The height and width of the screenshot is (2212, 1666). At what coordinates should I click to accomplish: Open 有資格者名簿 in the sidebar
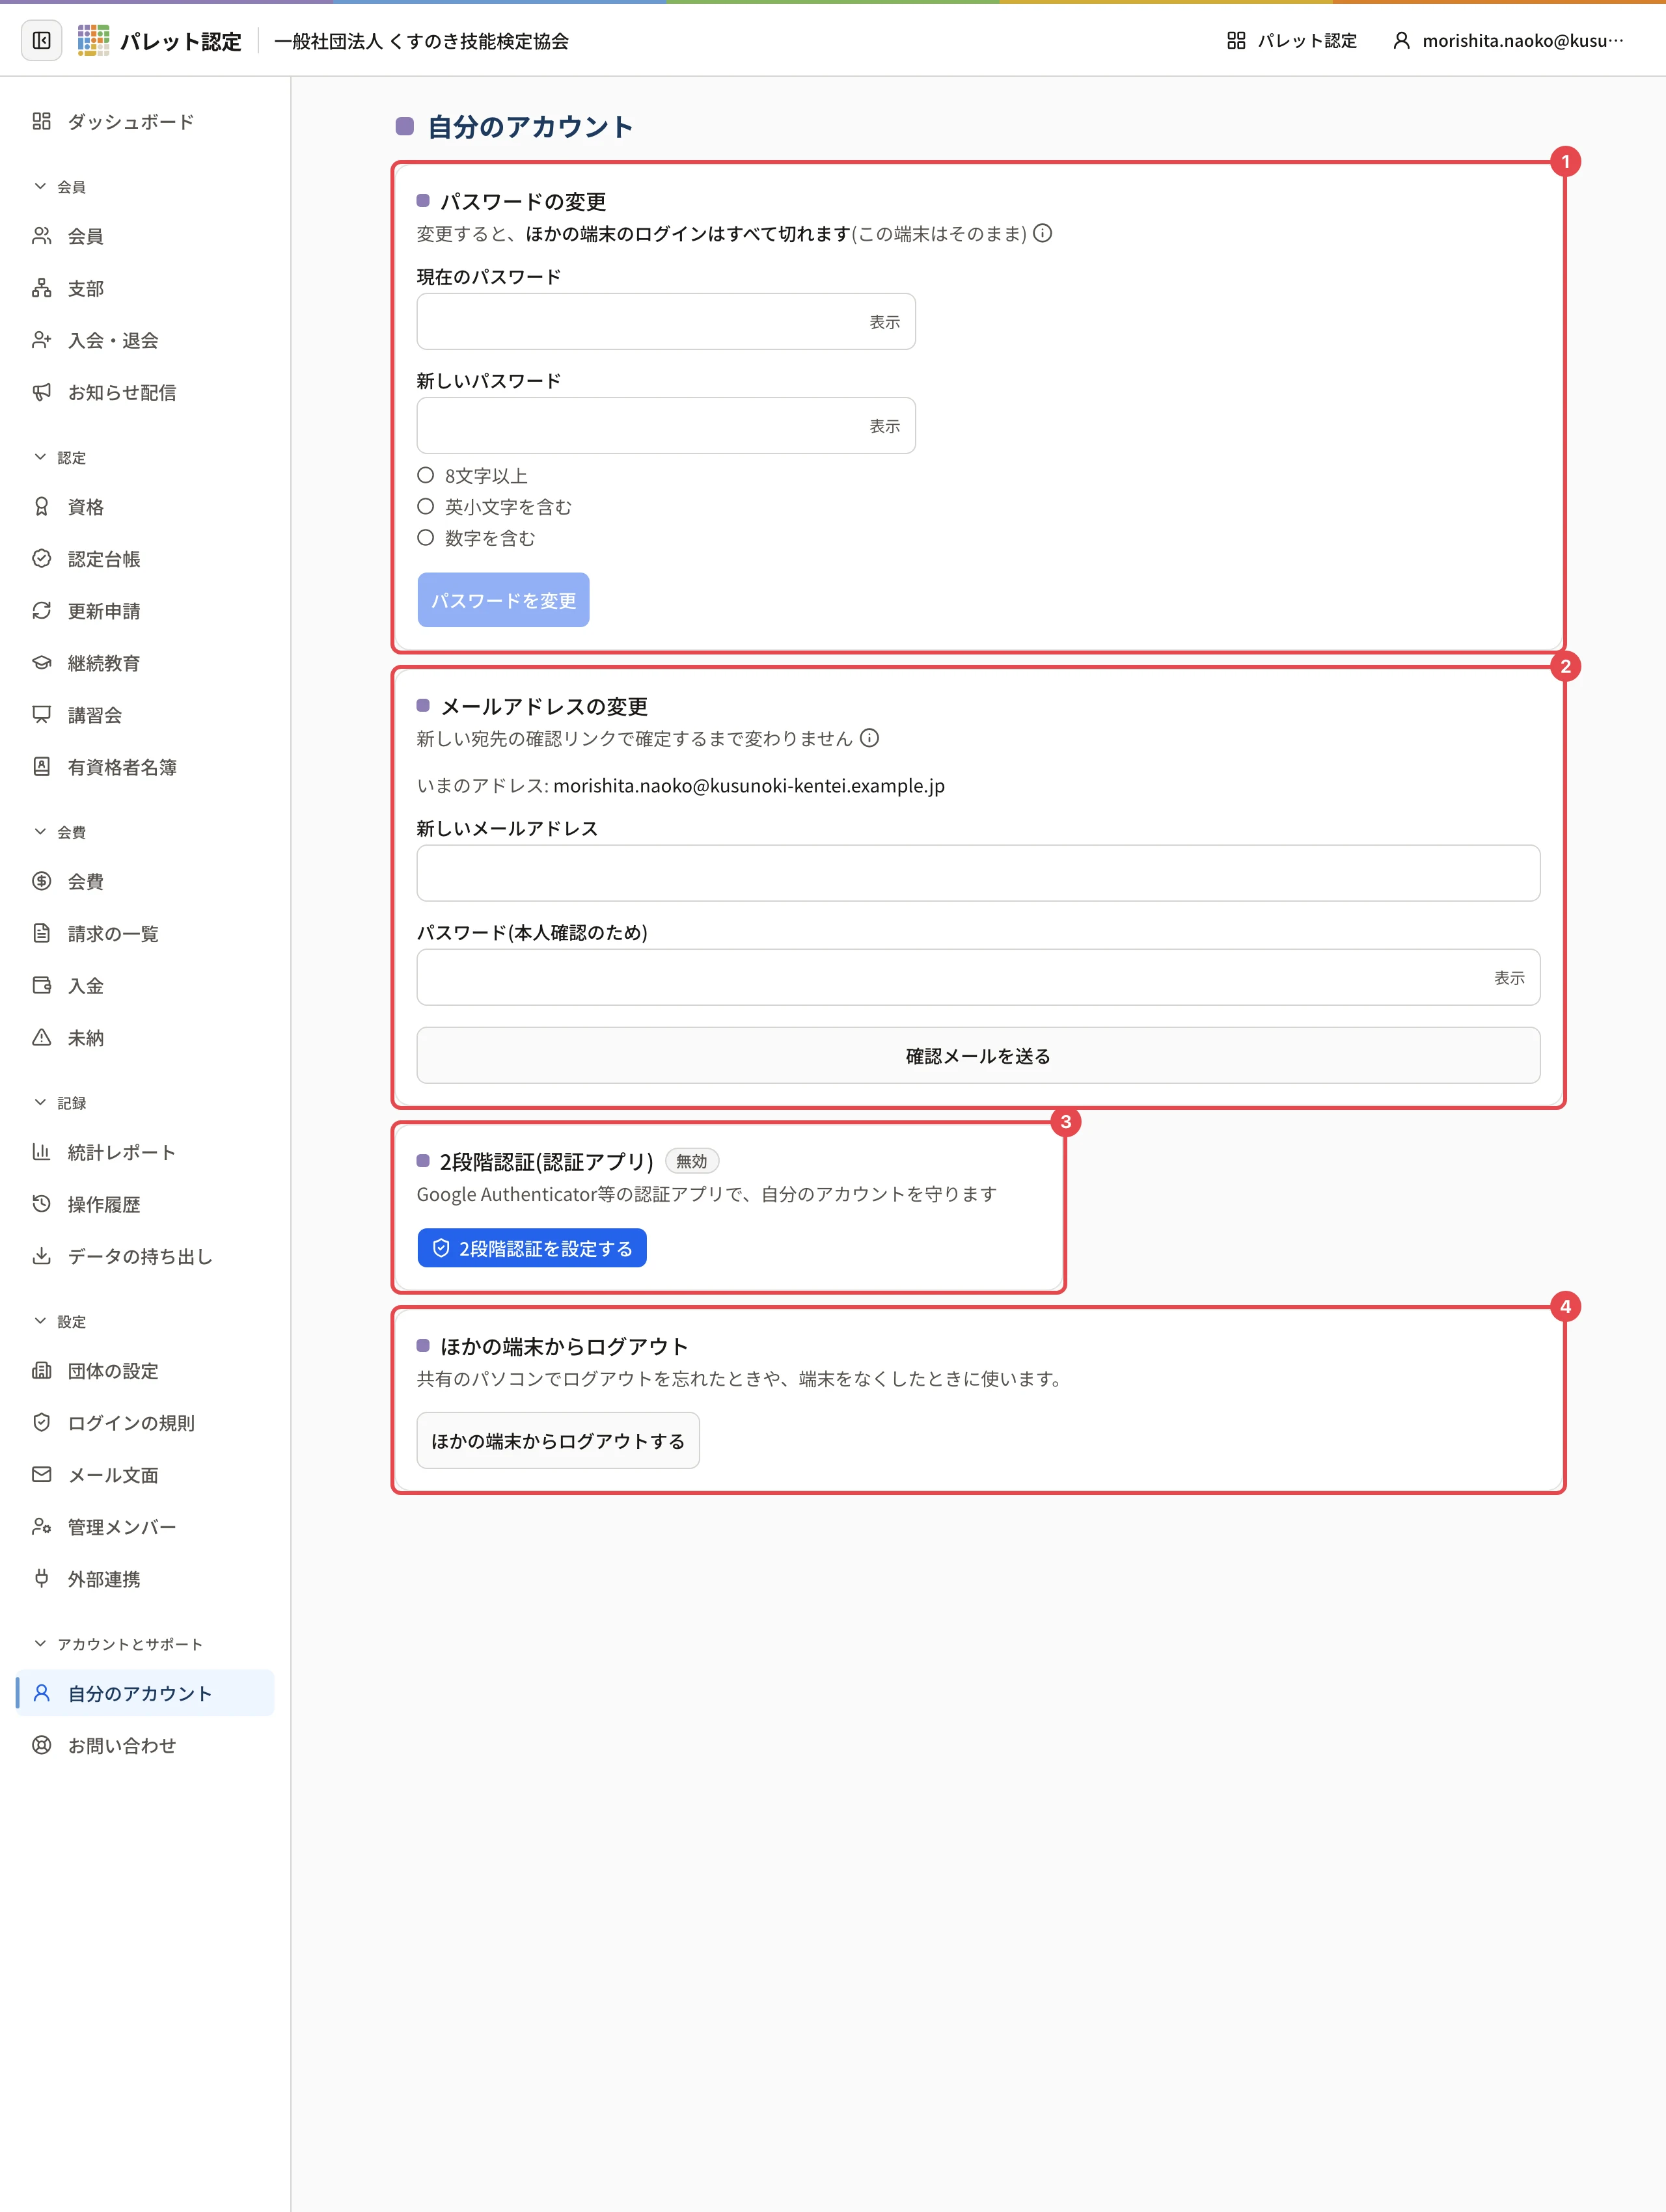coord(145,767)
